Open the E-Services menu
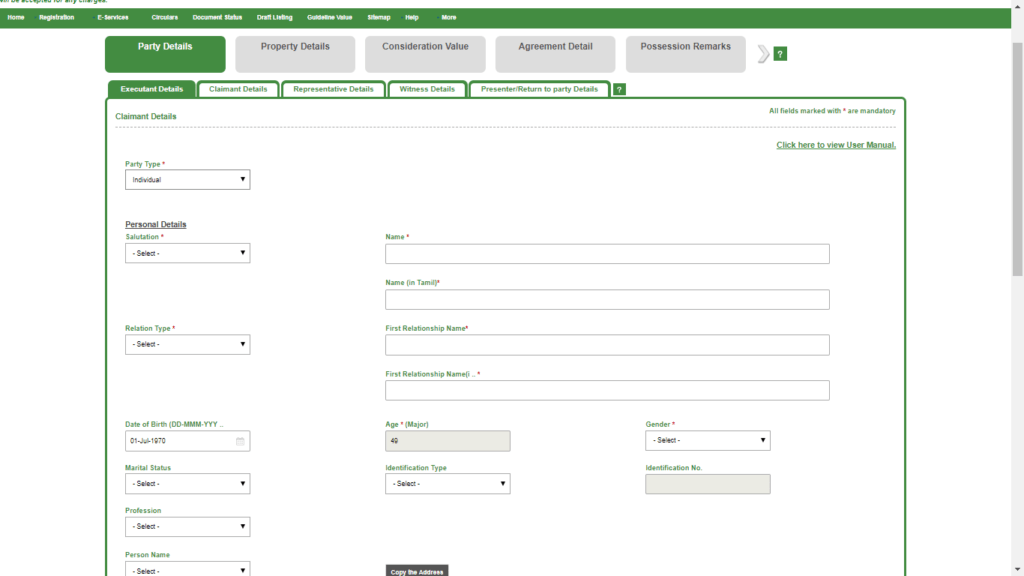 point(113,18)
